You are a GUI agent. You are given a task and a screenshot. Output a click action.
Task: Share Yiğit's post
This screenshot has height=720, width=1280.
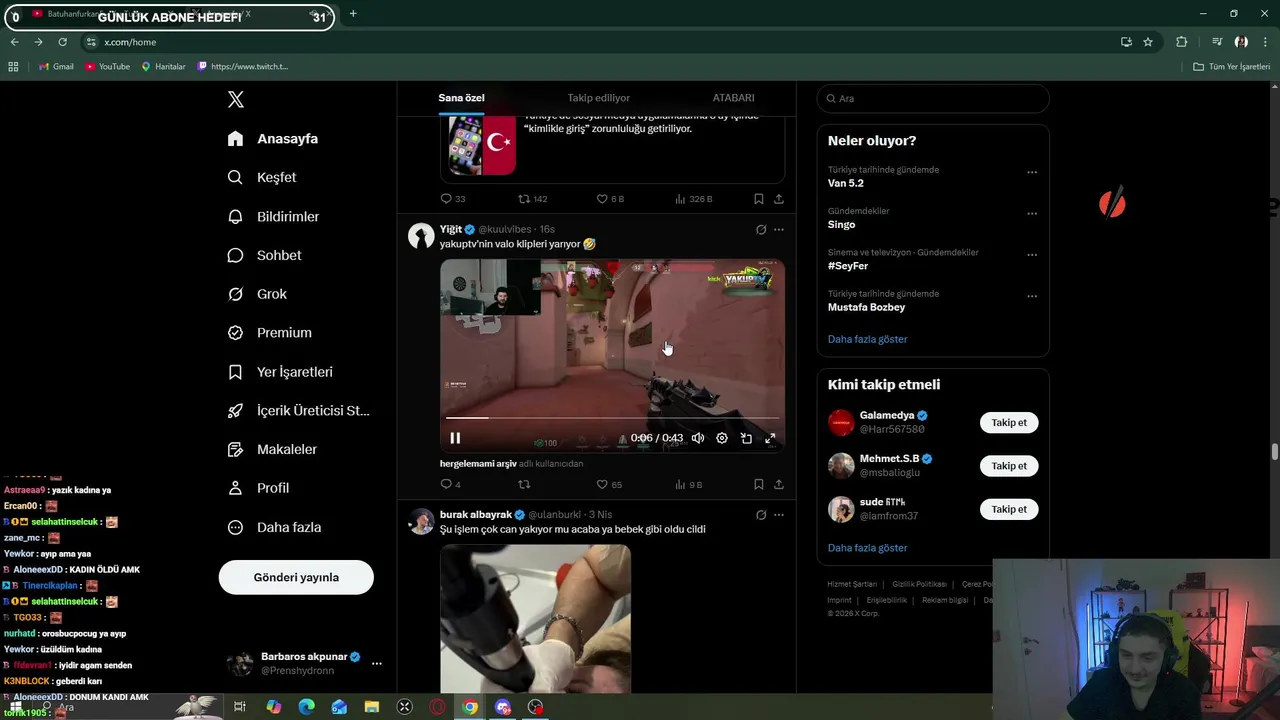[x=779, y=484]
